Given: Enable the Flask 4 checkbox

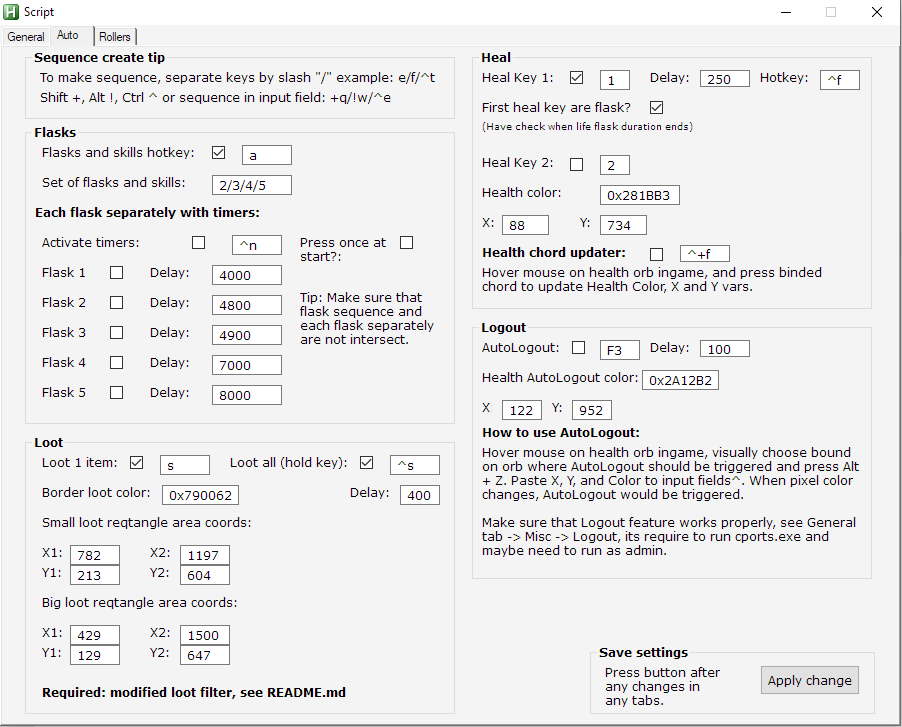Looking at the screenshot, I should click(x=117, y=362).
